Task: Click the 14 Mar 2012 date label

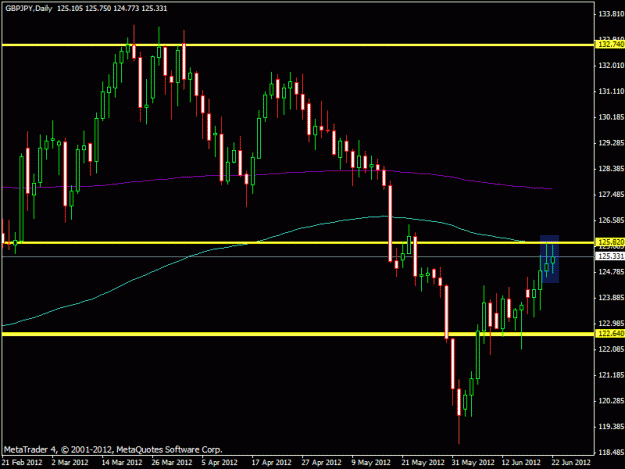Action: click(122, 463)
